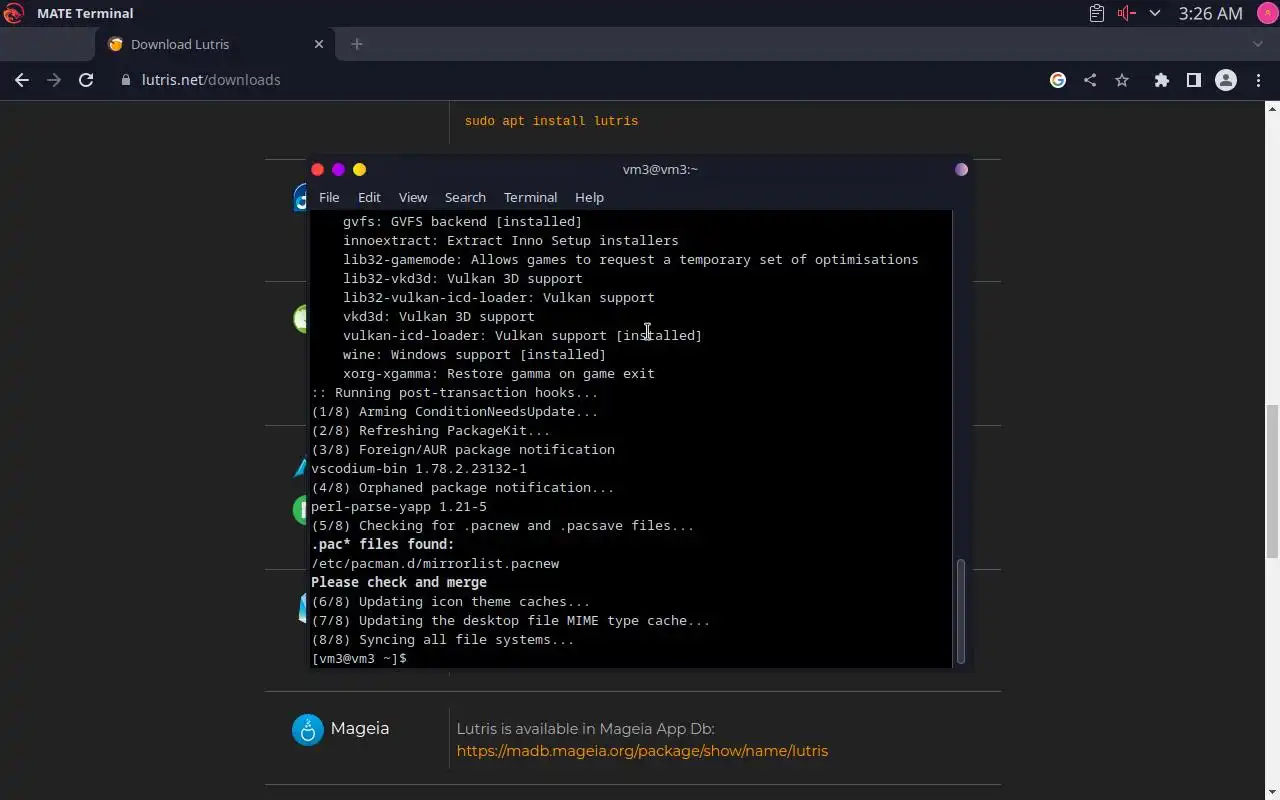Image resolution: width=1280 pixels, height=800 pixels.
Task: Click 'Lutris is available in Mageia App Db' text
Action: 586,728
